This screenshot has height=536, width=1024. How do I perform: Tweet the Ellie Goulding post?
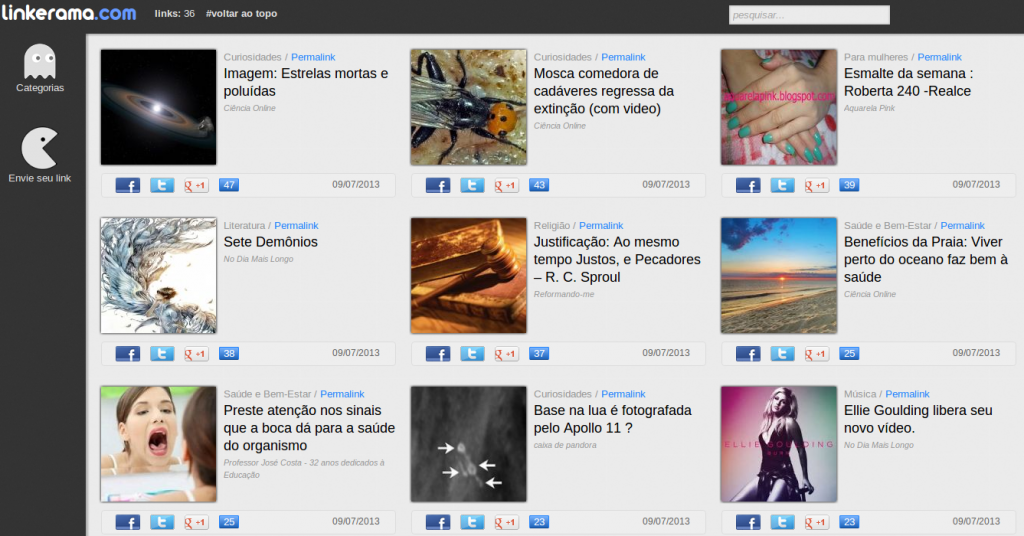click(782, 522)
